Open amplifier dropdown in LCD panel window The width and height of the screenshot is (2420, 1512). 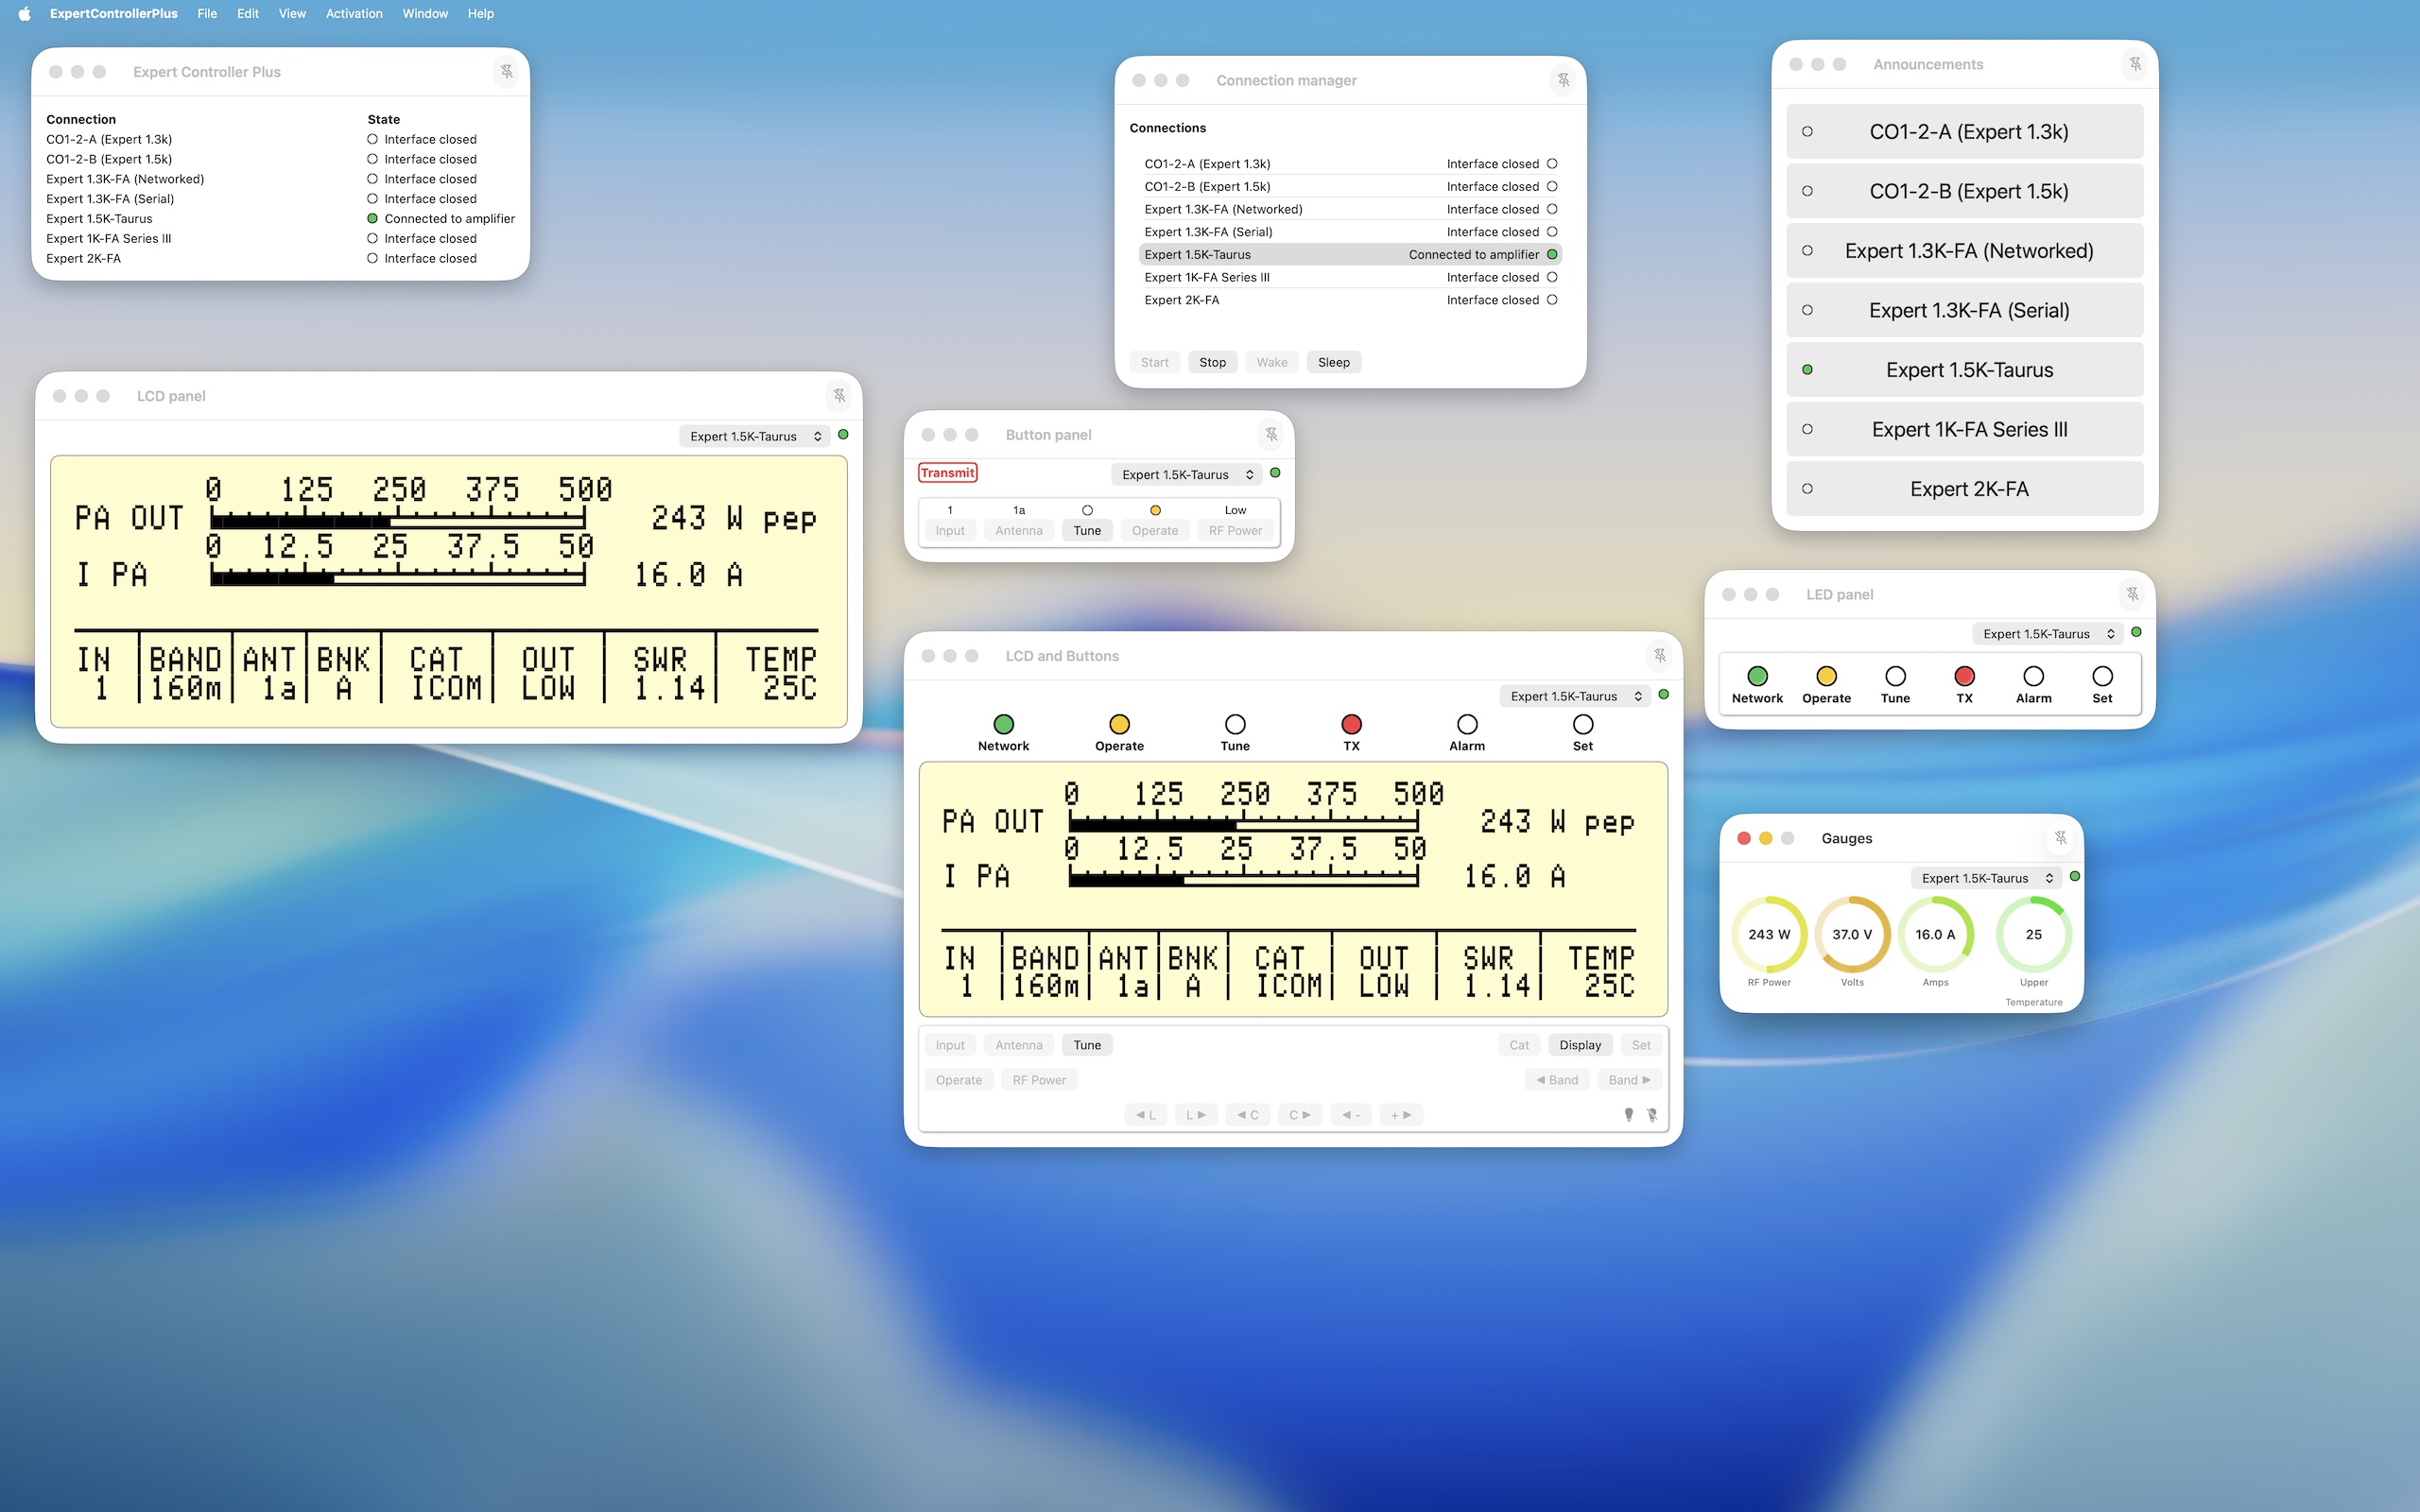(755, 436)
